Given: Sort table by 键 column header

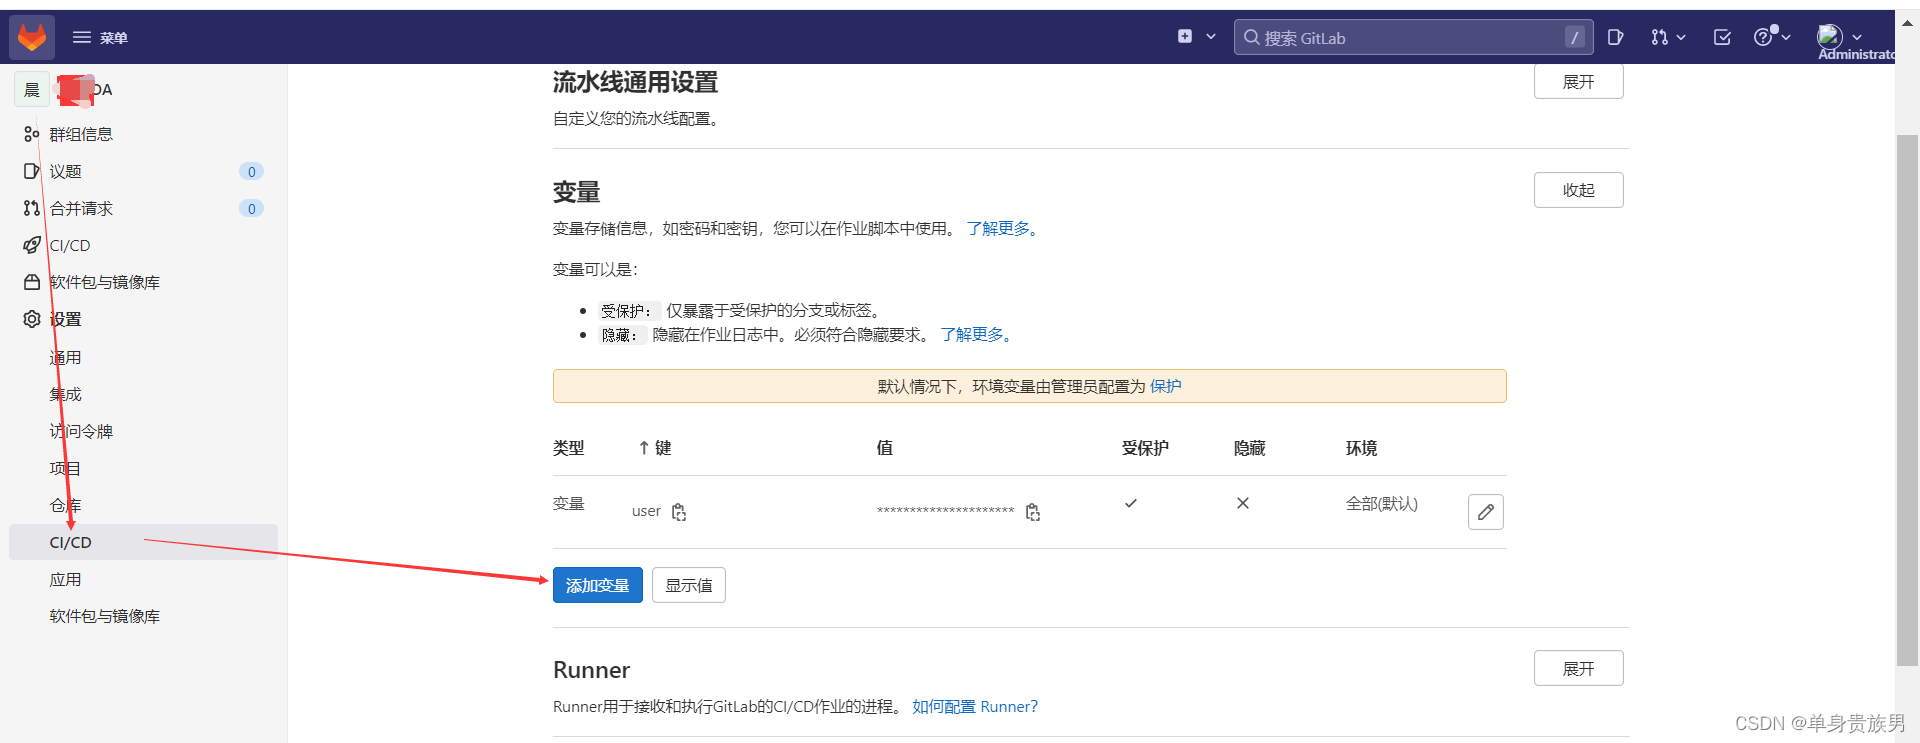Looking at the screenshot, I should point(655,448).
